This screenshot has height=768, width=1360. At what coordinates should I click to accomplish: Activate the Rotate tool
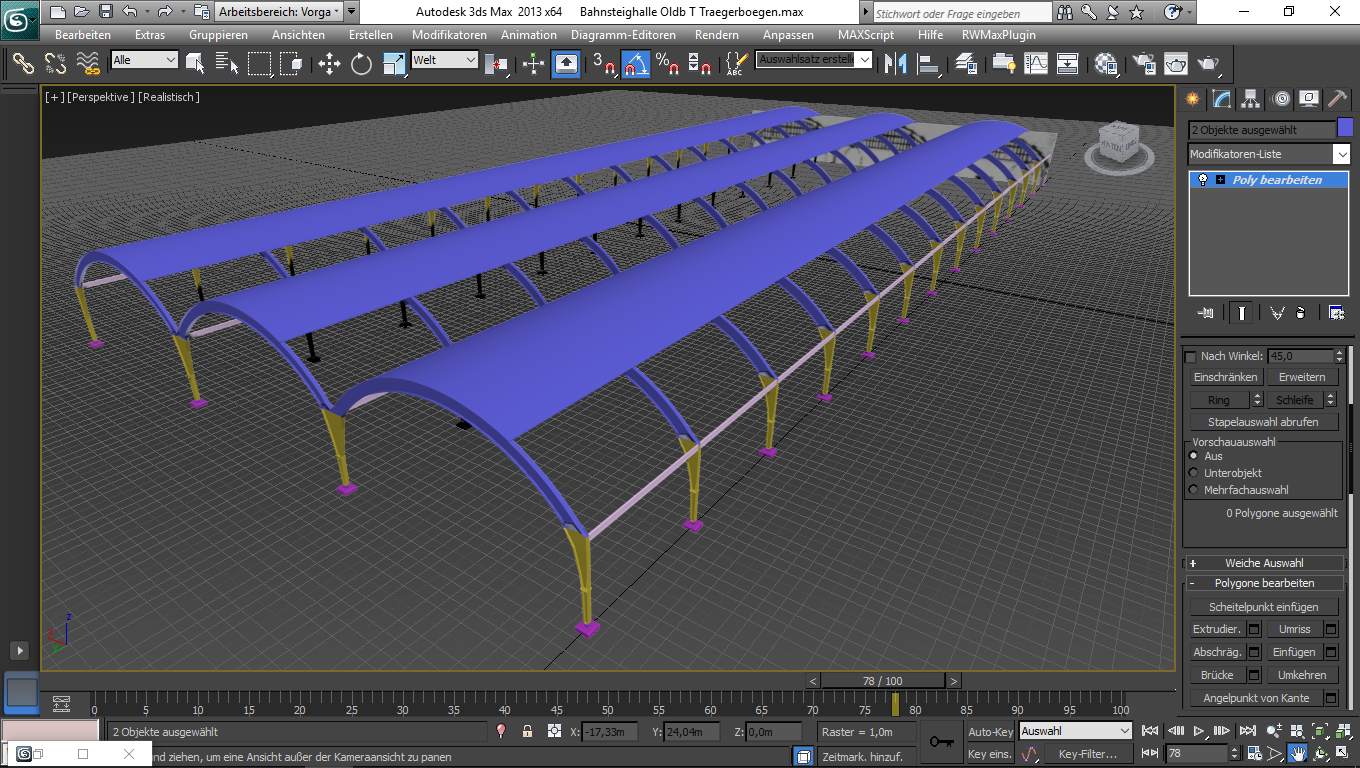tap(361, 65)
